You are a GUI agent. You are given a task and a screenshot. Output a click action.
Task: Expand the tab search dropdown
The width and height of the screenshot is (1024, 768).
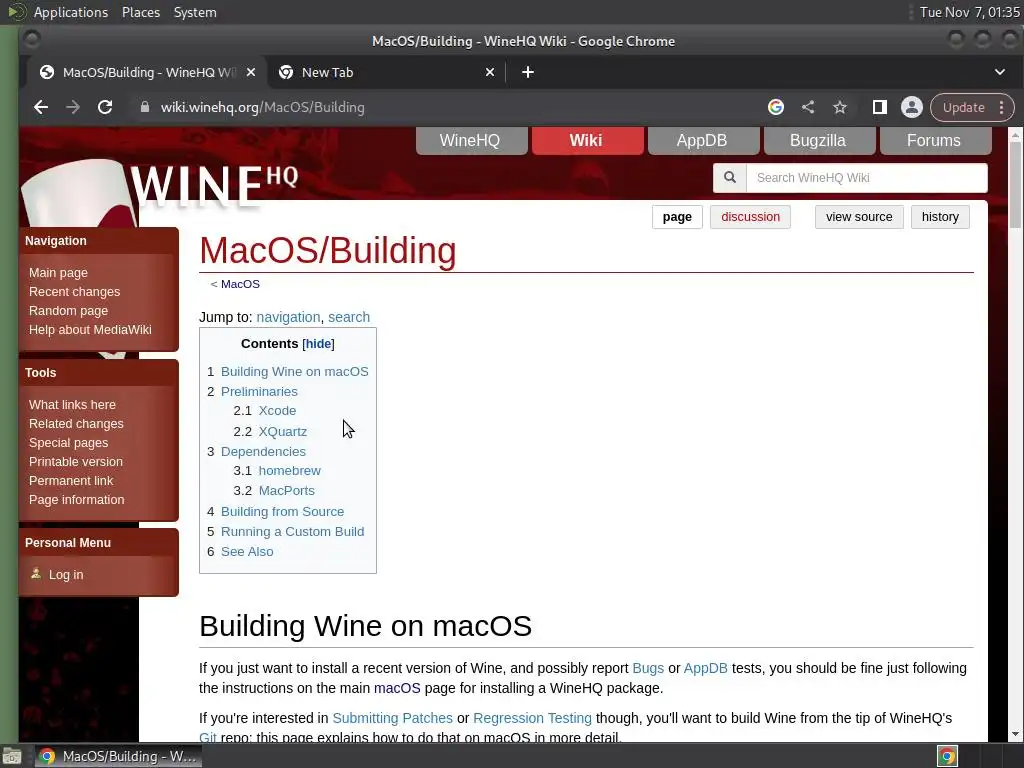click(1000, 72)
